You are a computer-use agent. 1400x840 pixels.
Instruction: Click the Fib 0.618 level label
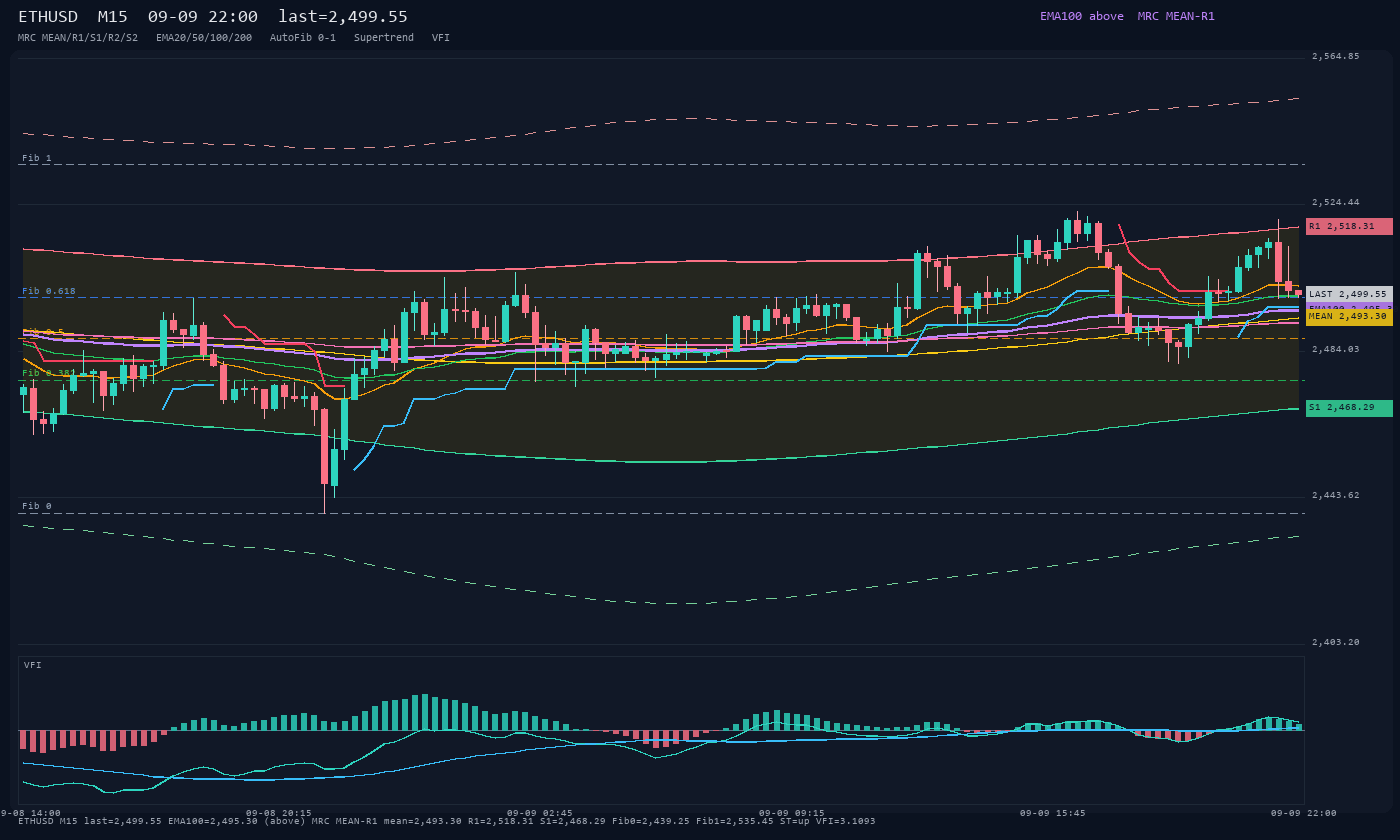[49, 291]
